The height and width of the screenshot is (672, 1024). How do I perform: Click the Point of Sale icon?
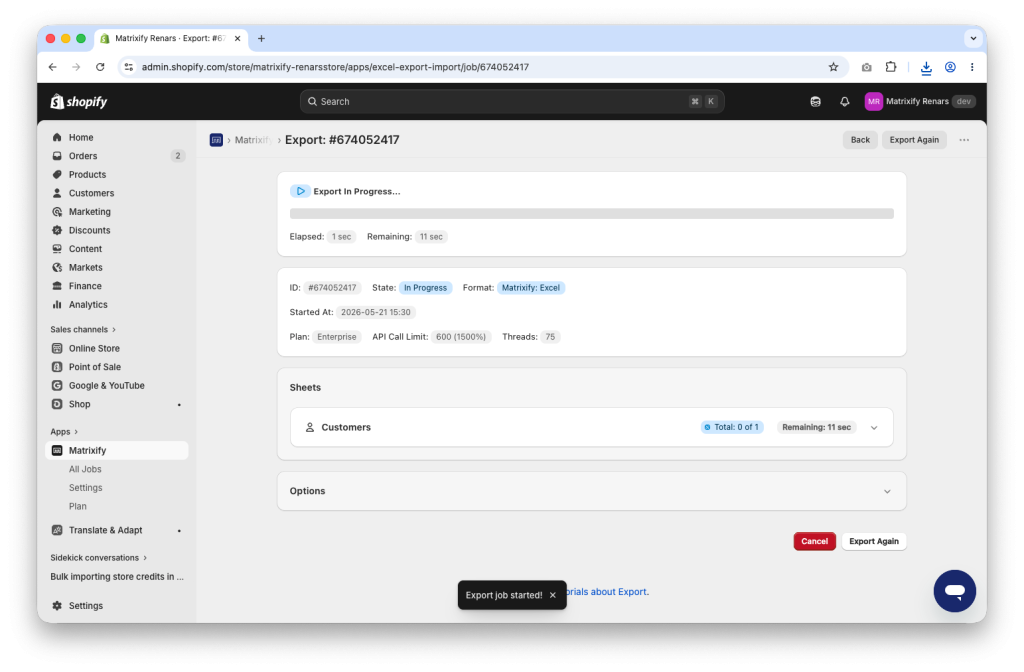pos(57,367)
